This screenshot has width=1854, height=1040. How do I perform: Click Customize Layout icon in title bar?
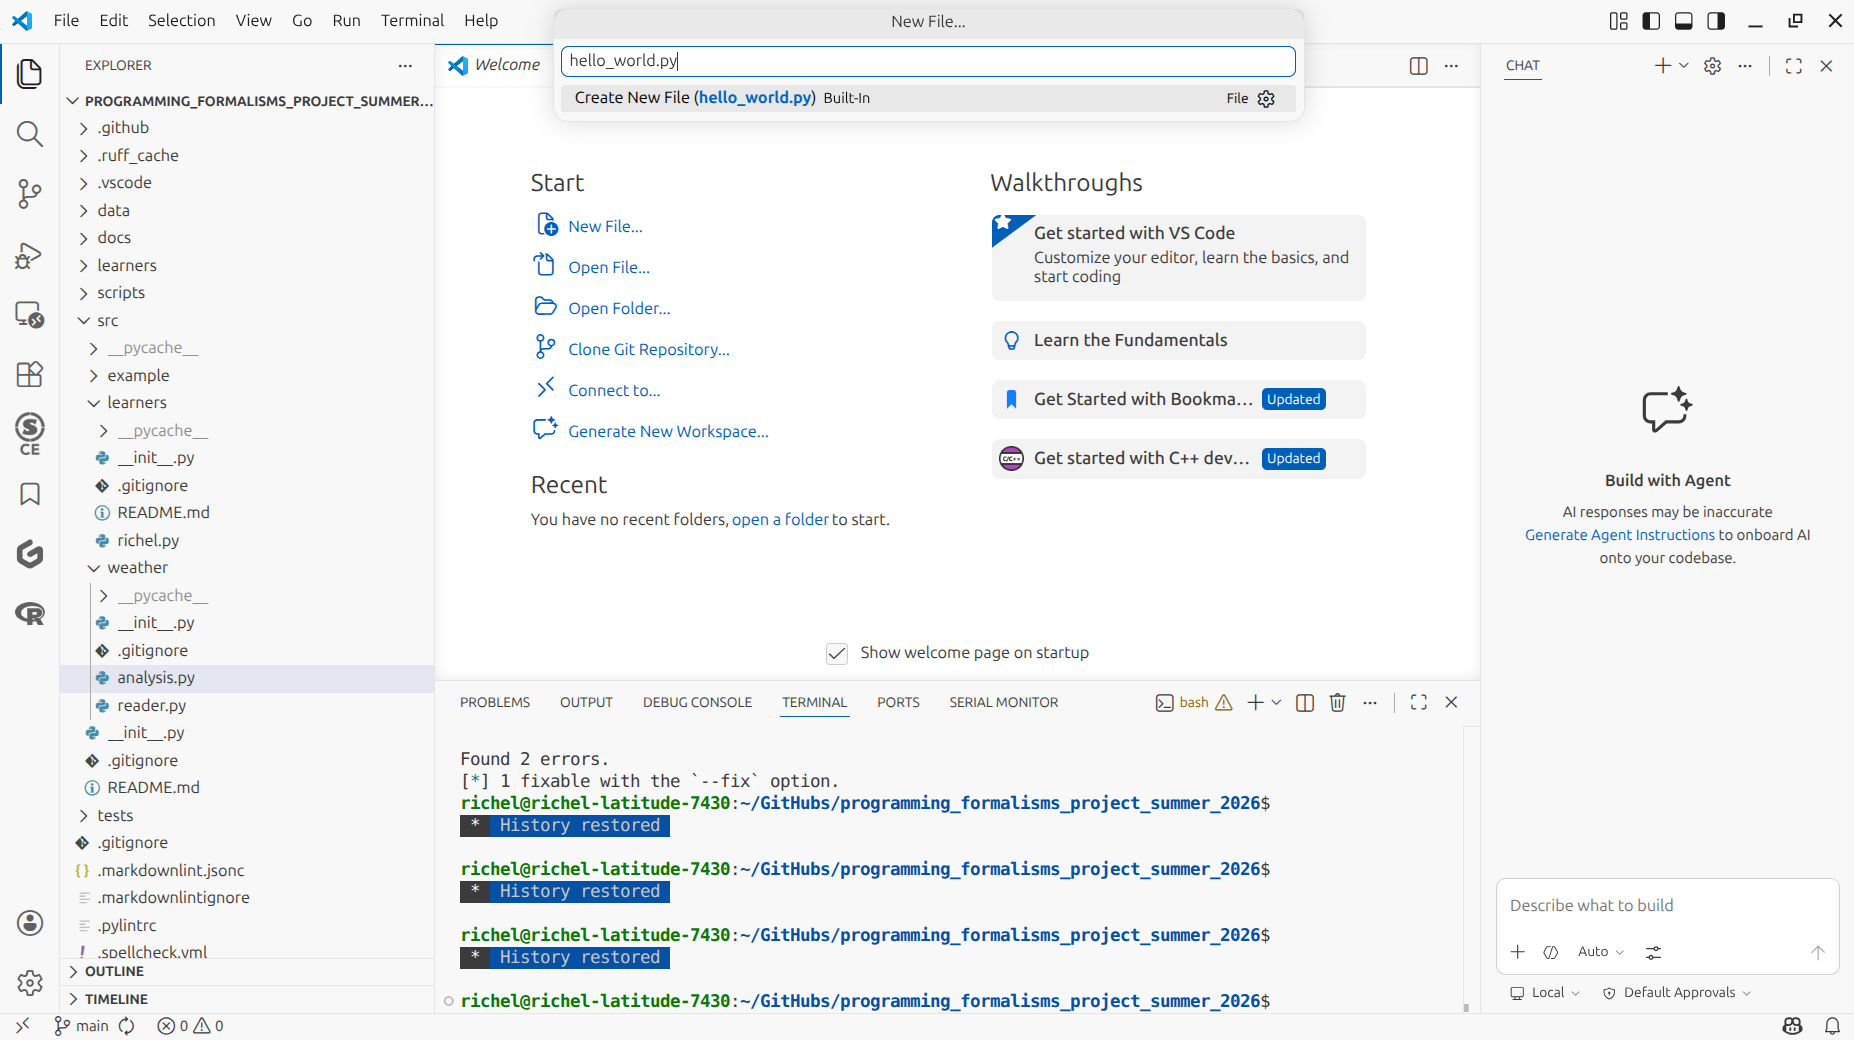1619,21
